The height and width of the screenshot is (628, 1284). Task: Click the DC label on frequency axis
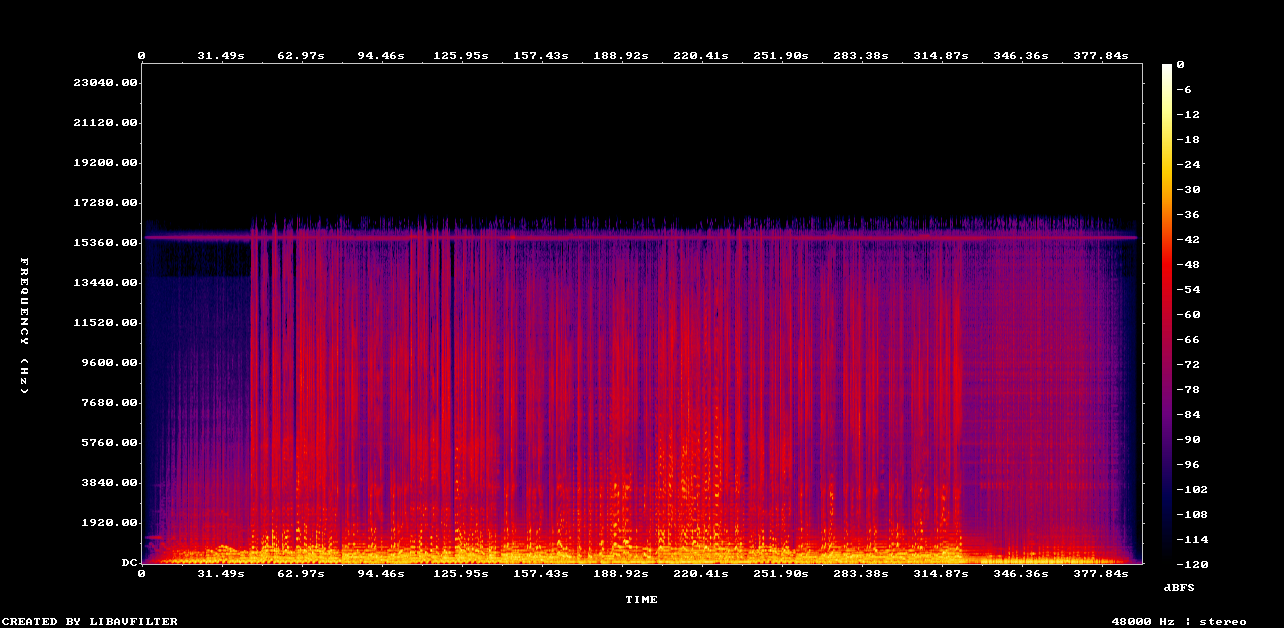click(x=129, y=563)
